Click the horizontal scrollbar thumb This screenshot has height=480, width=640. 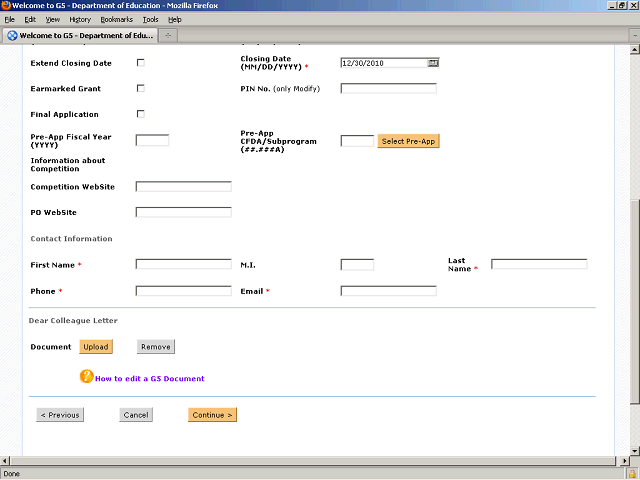coord(312,461)
